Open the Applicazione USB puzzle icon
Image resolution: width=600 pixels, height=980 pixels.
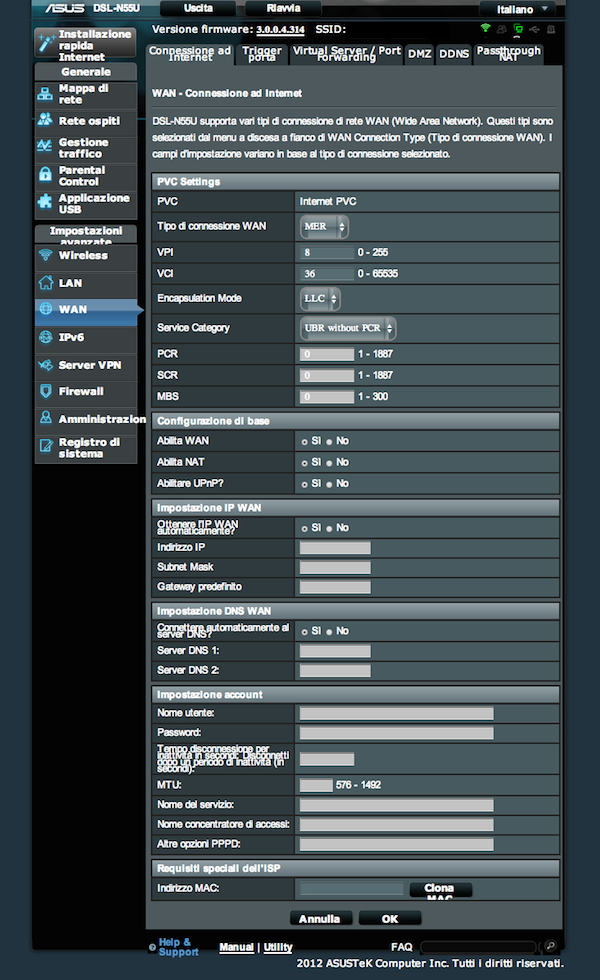click(x=45, y=201)
